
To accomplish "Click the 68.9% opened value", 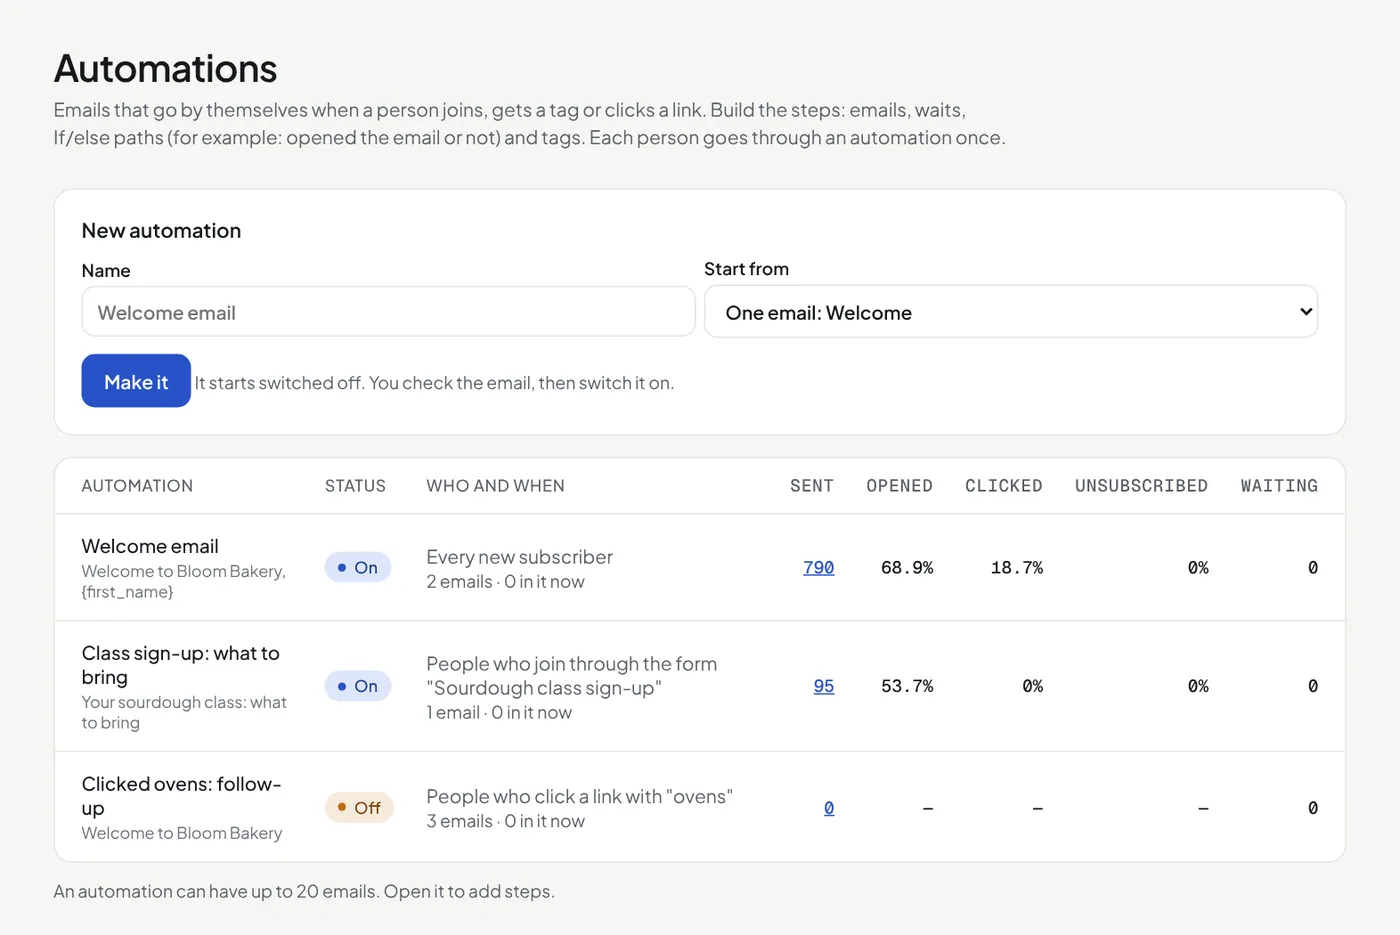I will pyautogui.click(x=907, y=568).
